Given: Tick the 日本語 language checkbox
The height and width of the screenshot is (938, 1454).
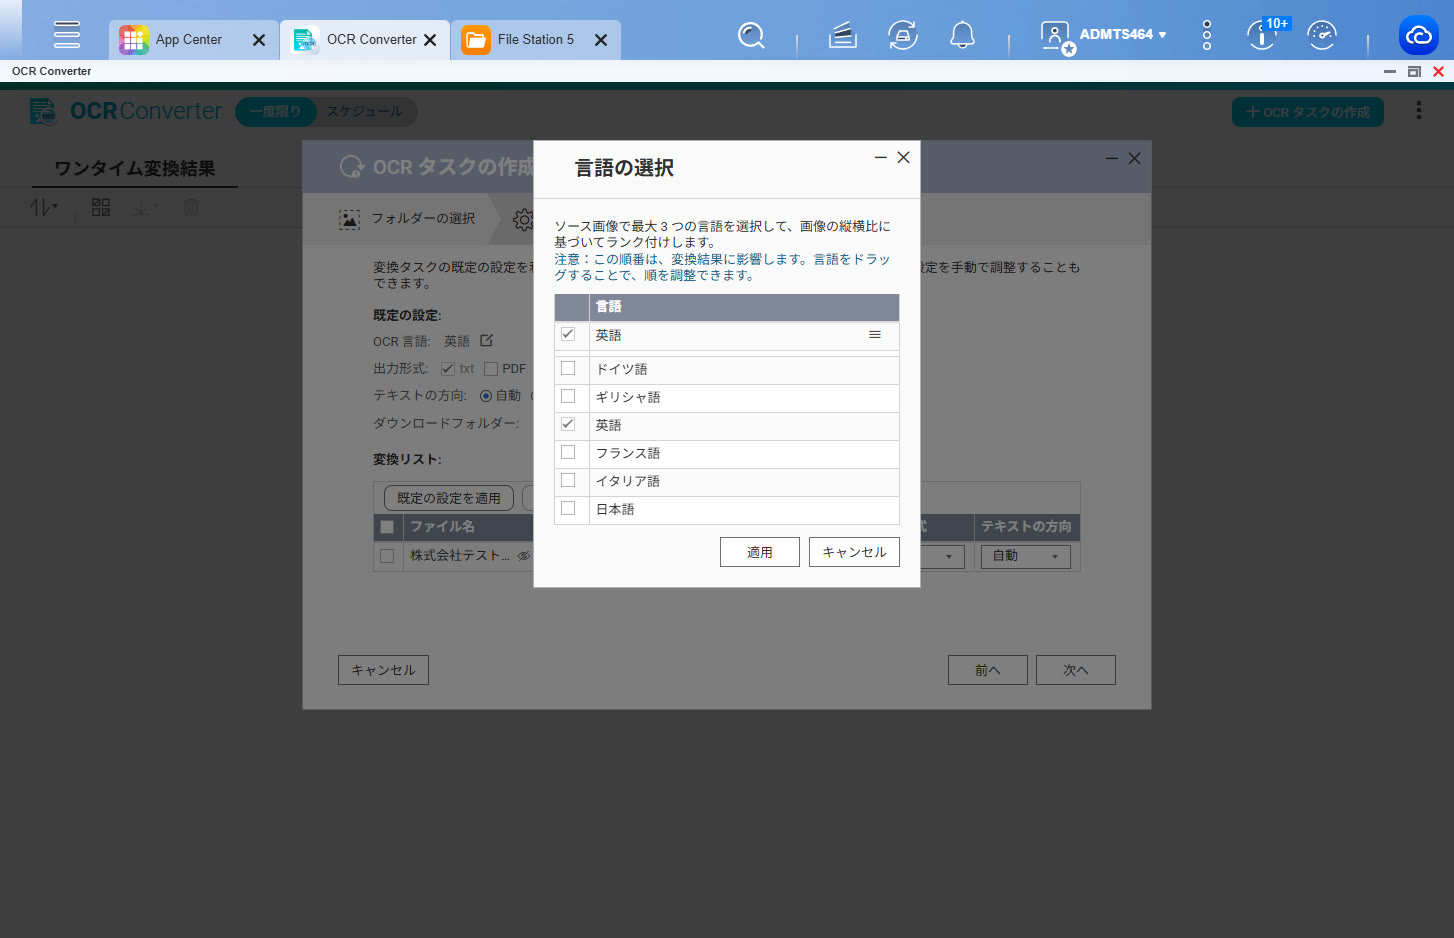Looking at the screenshot, I should pyautogui.click(x=568, y=509).
